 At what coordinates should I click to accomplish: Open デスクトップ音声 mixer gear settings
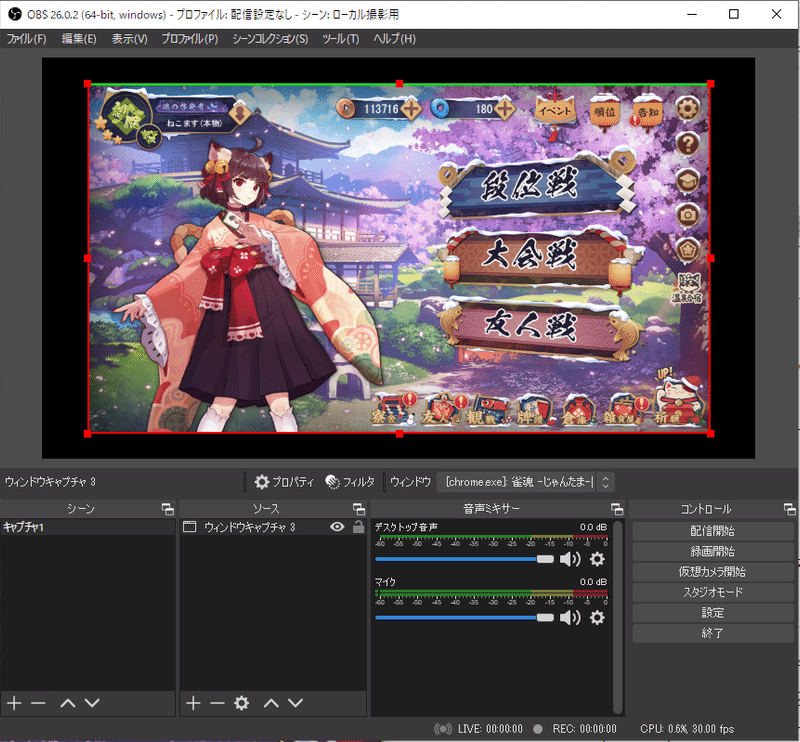pos(597,559)
